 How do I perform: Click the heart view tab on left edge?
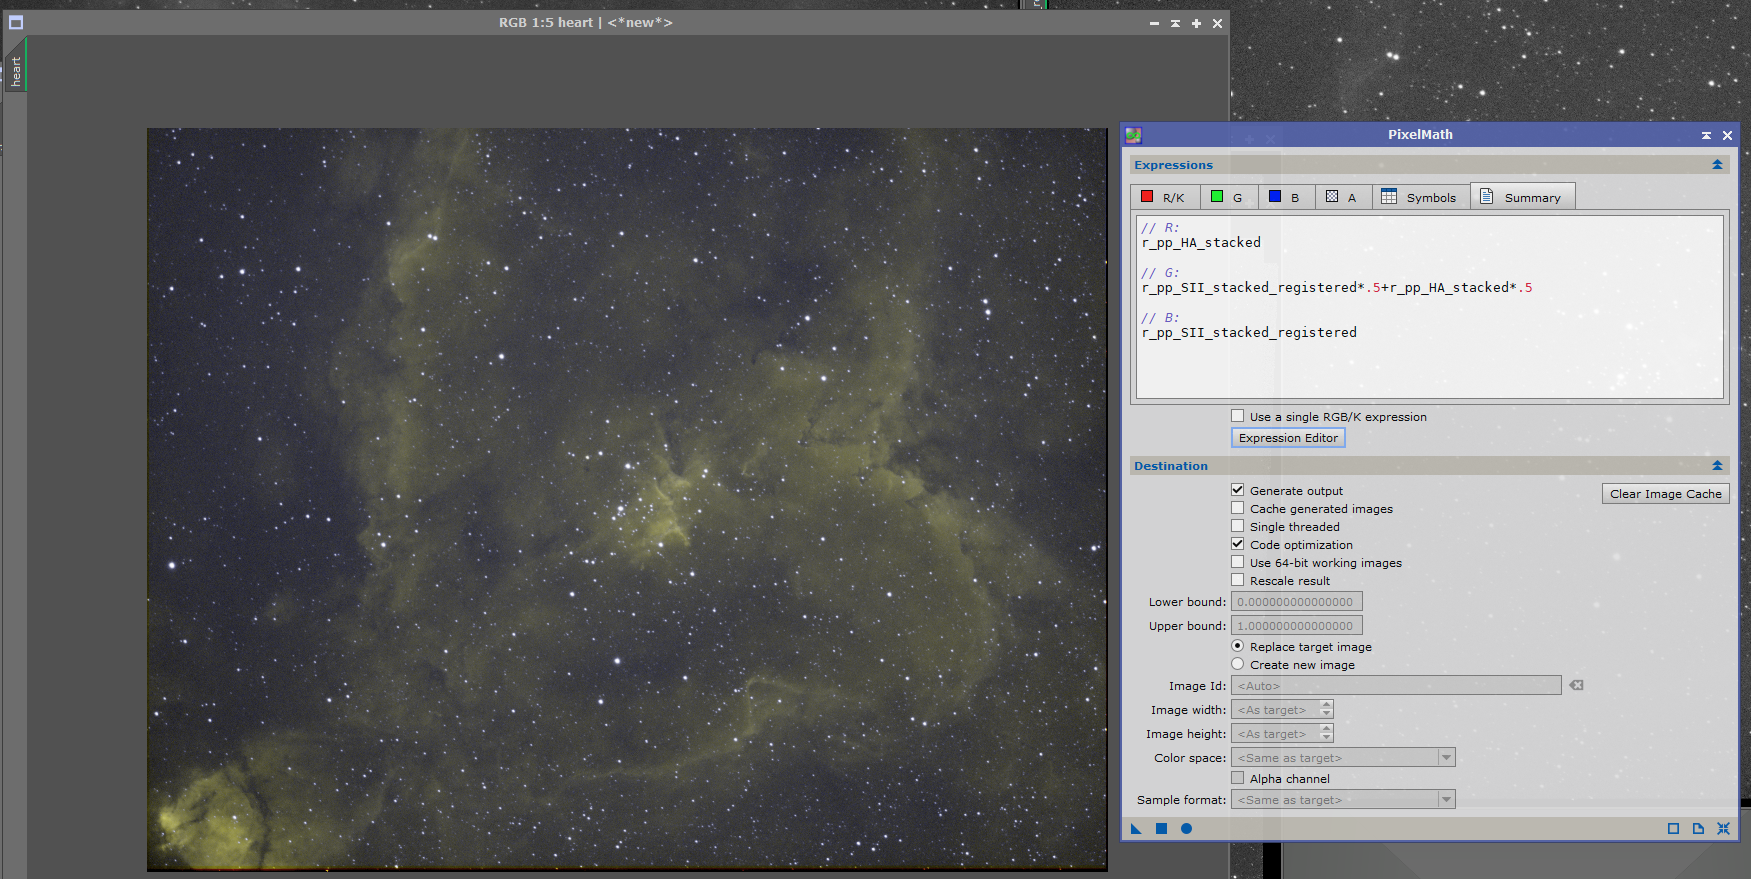(16, 70)
